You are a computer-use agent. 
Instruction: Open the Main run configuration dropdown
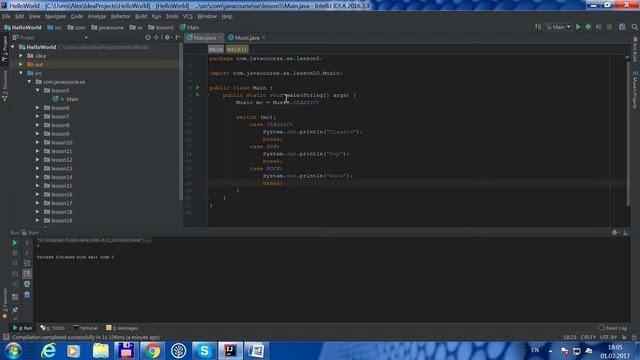tap(558, 27)
